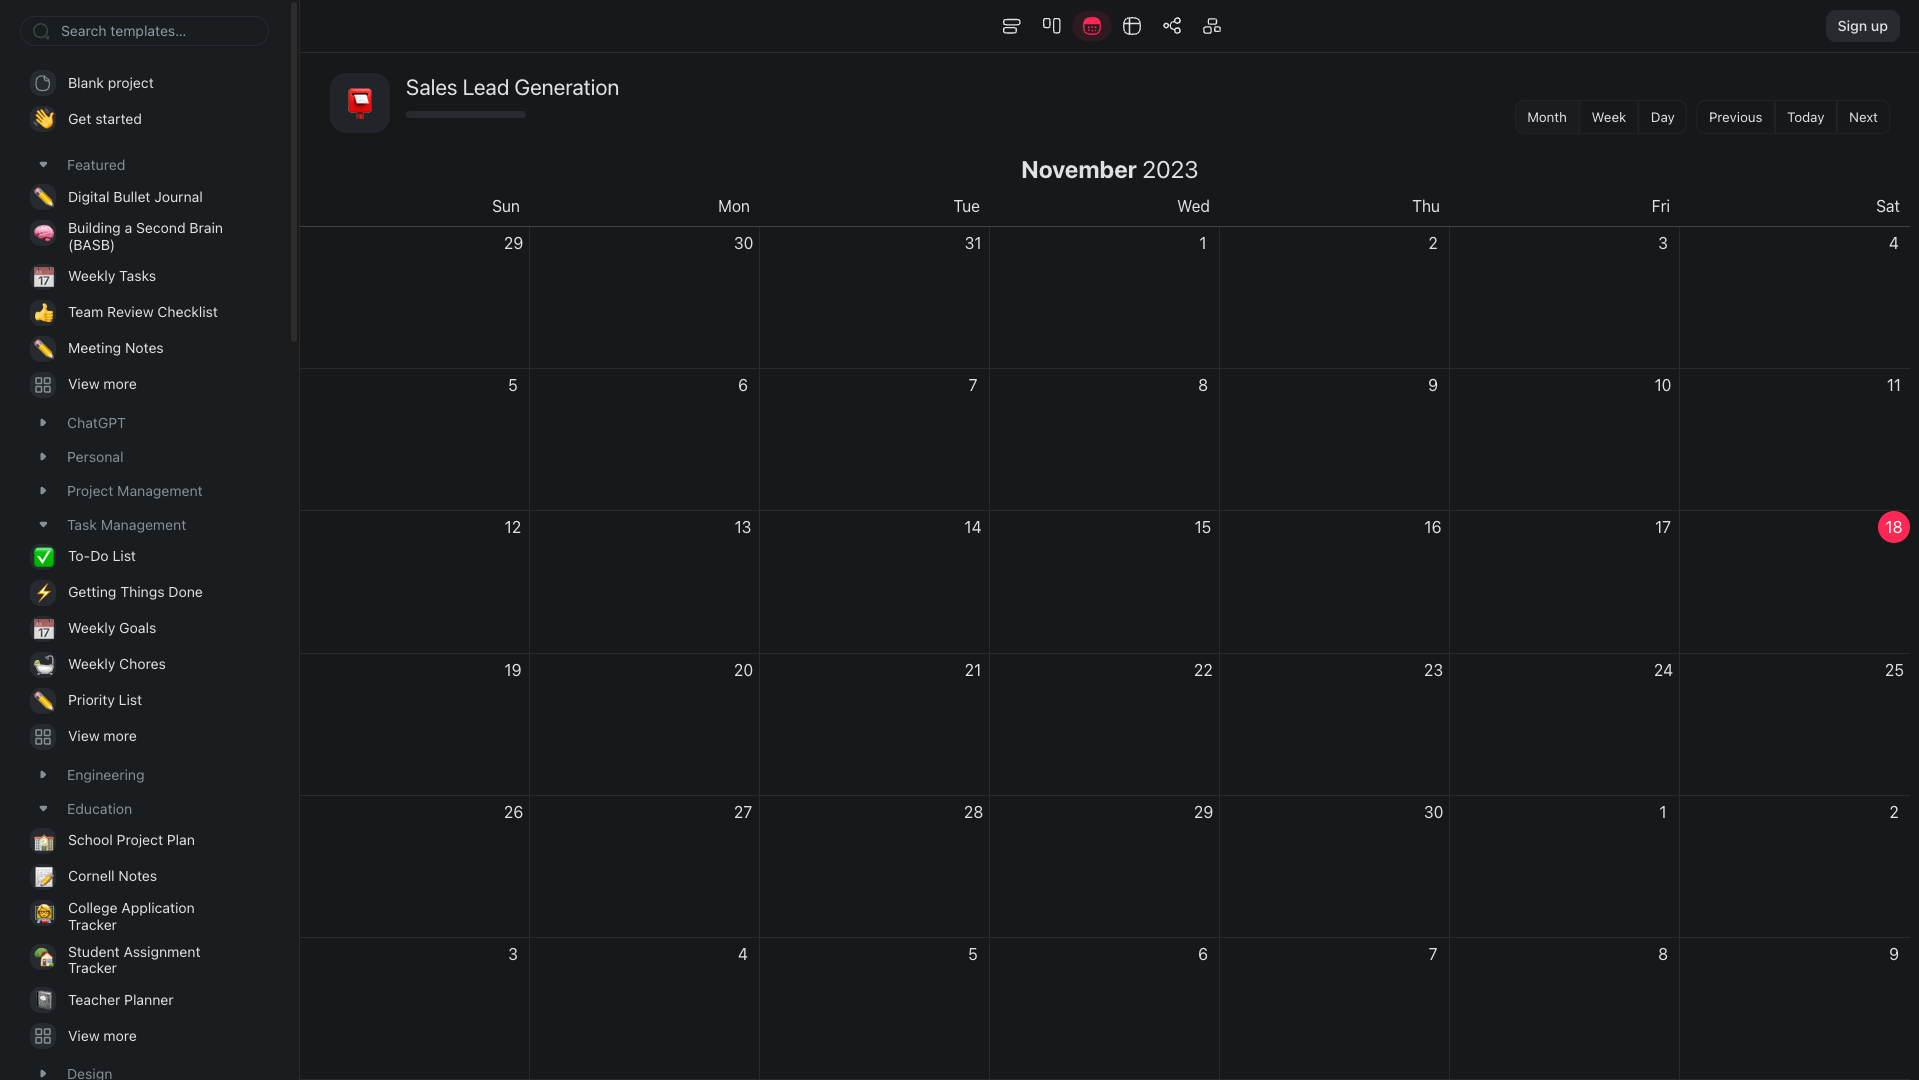Open the Blank project option

(110, 83)
